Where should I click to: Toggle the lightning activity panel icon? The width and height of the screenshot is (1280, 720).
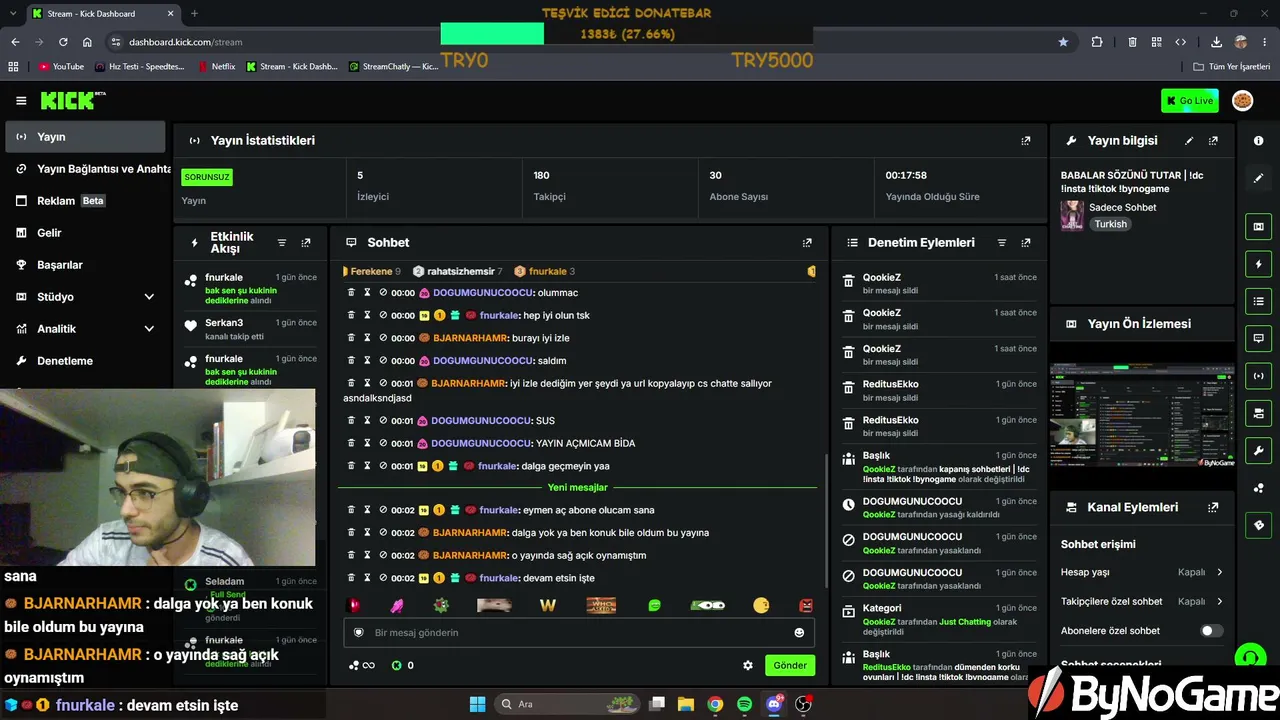[x=1259, y=264]
